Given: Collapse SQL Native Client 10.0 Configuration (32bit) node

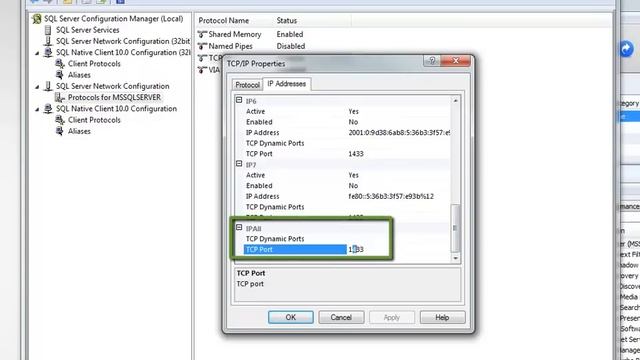Looking at the screenshot, I should 37,53.
